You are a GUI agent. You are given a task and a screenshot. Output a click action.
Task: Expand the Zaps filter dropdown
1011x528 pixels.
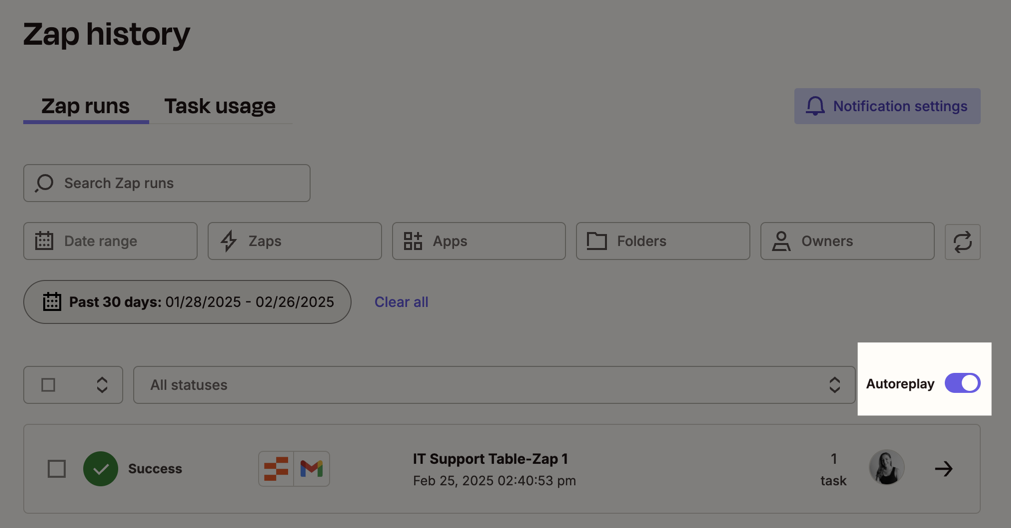pyautogui.click(x=294, y=241)
